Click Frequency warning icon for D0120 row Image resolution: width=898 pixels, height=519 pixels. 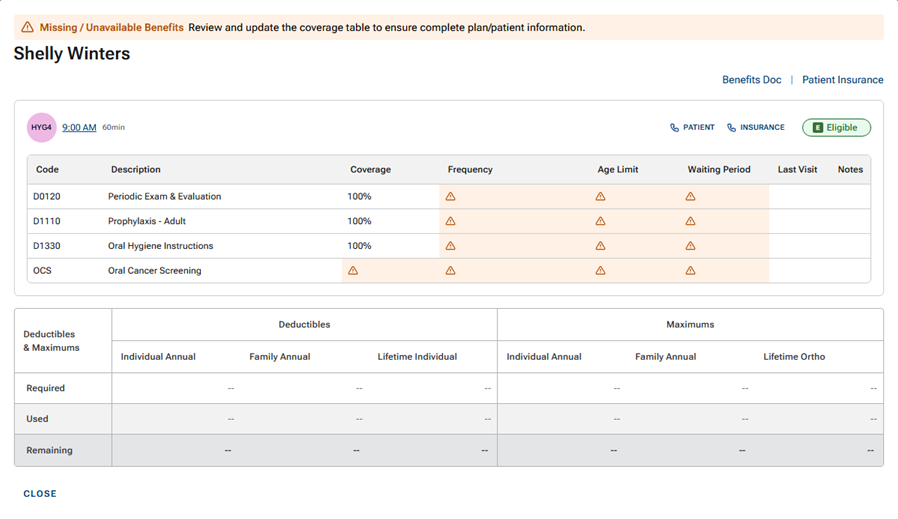(x=450, y=197)
